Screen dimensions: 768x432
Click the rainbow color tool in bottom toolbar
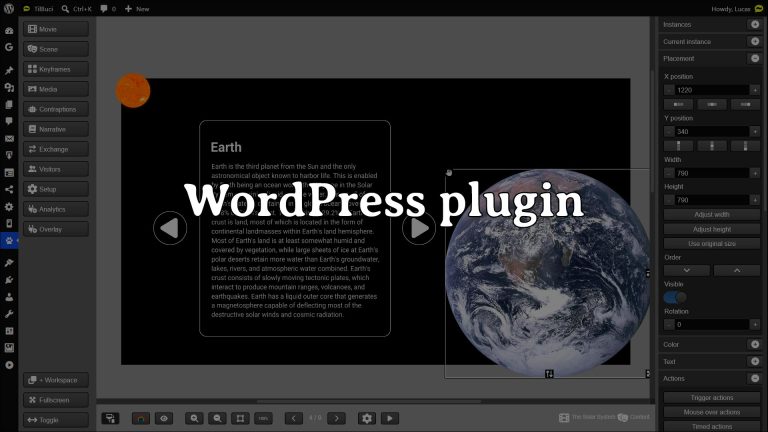tap(141, 418)
